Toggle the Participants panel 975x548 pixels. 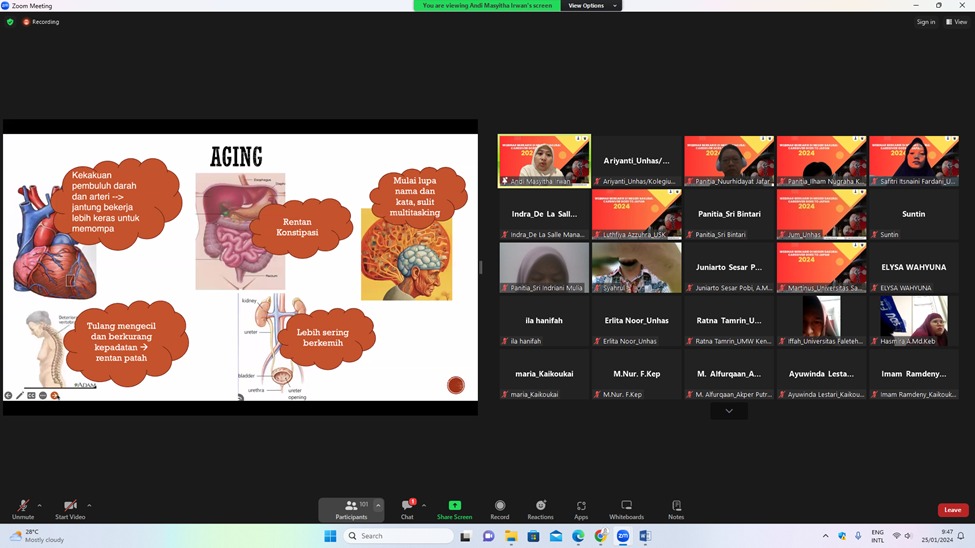coord(351,509)
